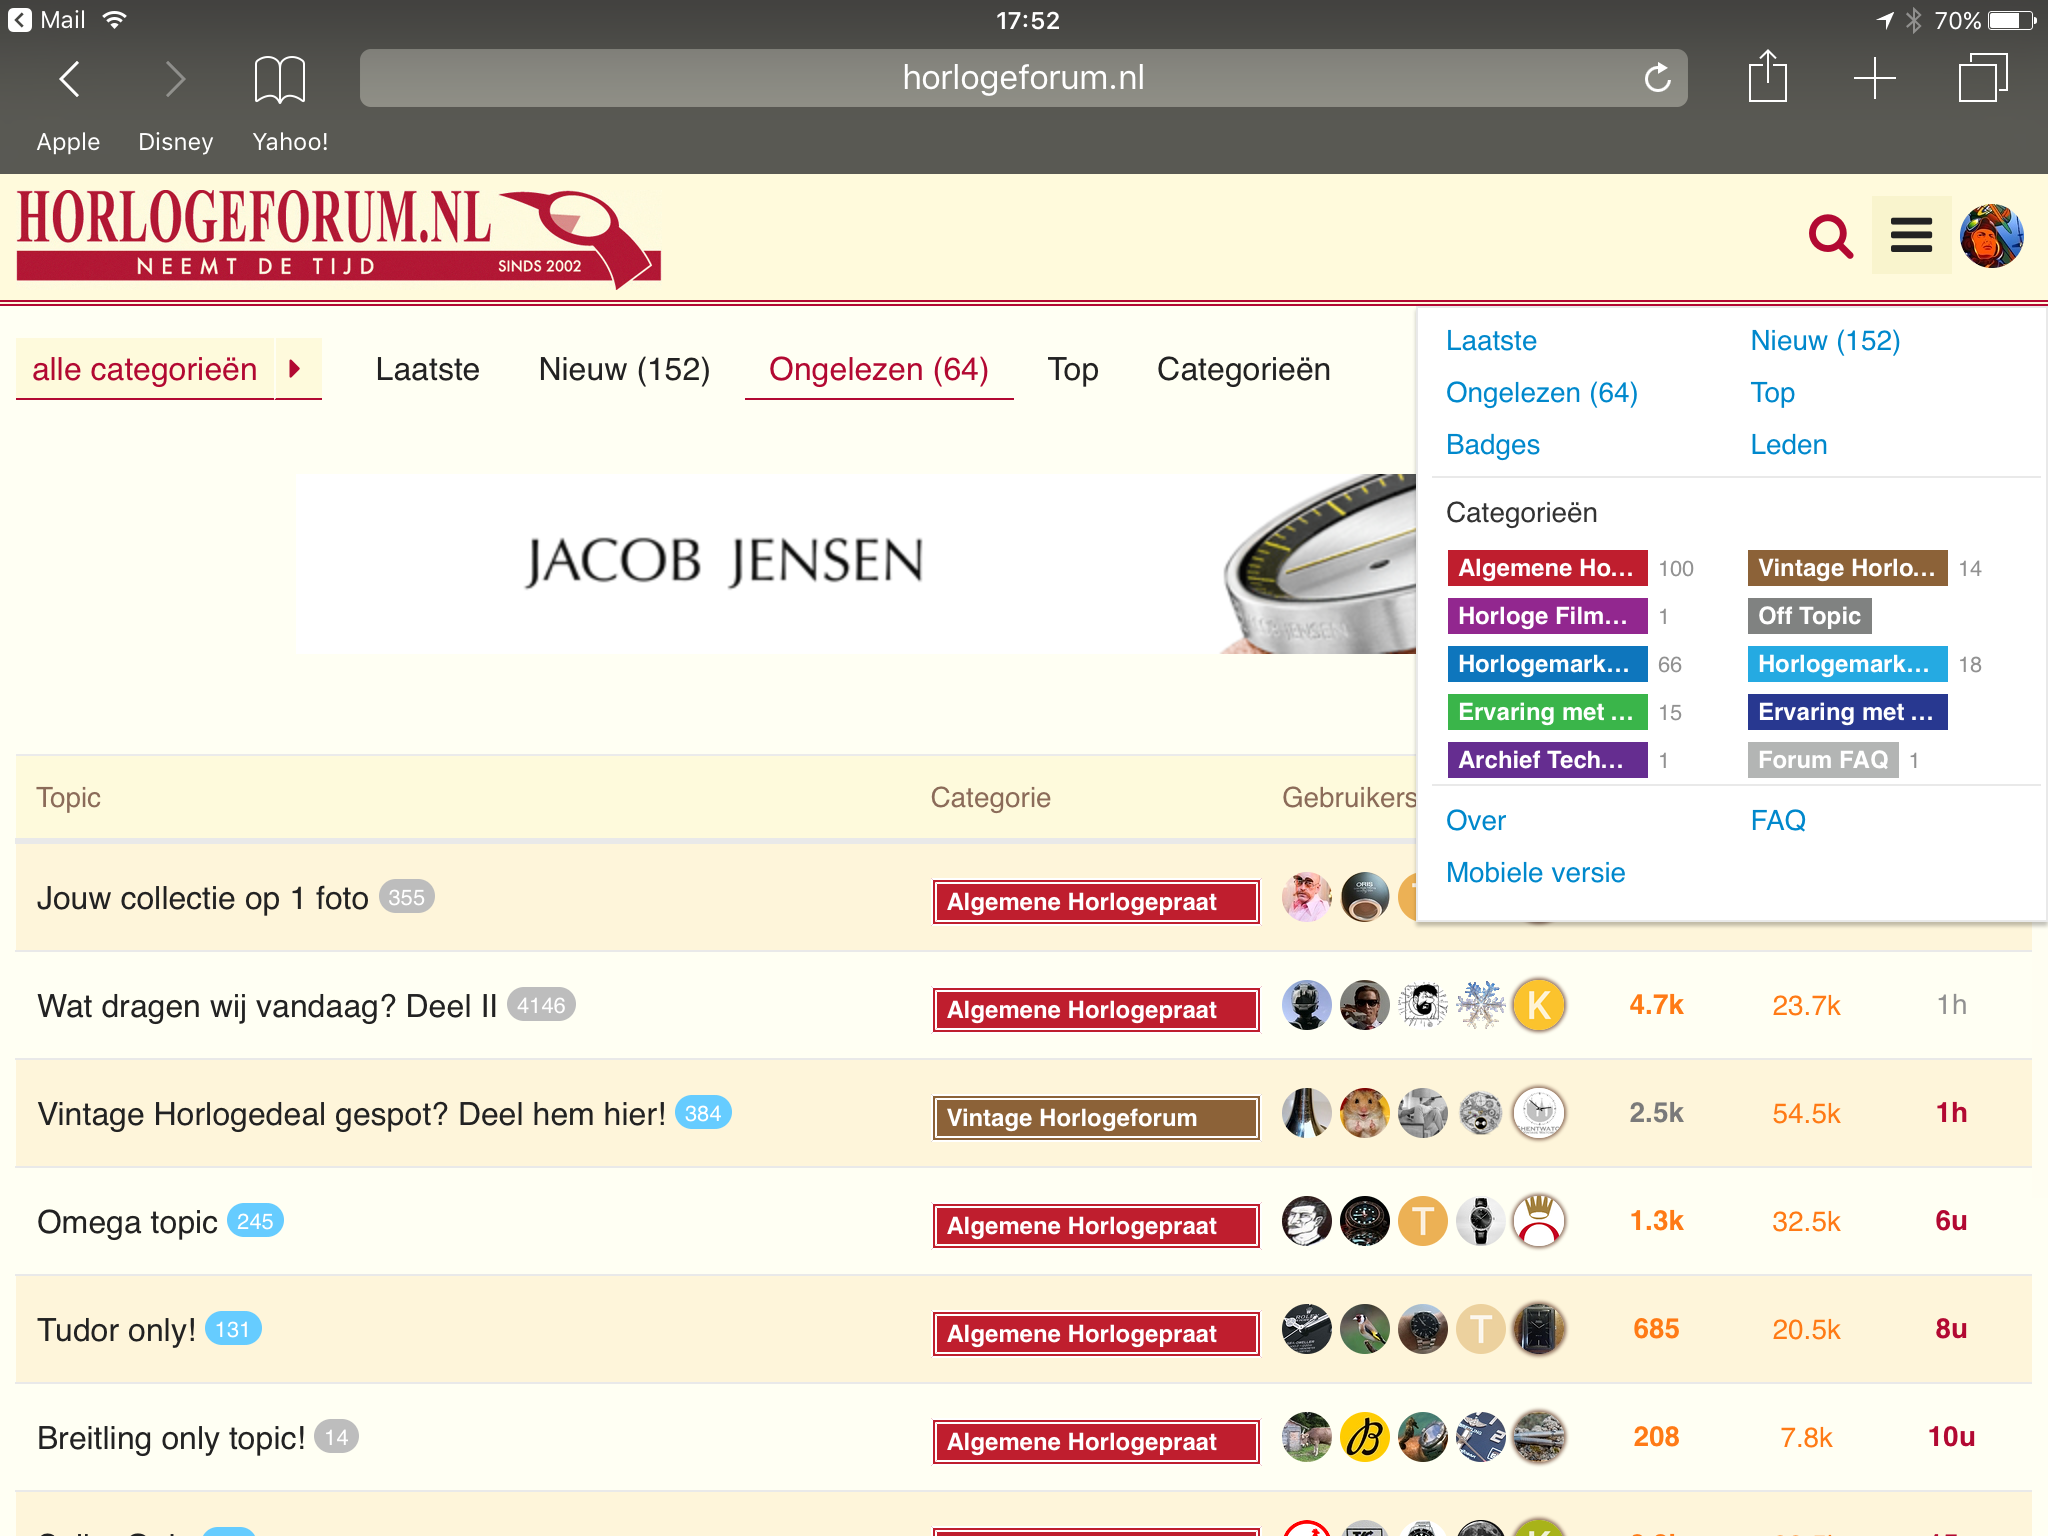Image resolution: width=2048 pixels, height=1536 pixels.
Task: Select the Ongelezen (64) tab
Action: tap(879, 369)
